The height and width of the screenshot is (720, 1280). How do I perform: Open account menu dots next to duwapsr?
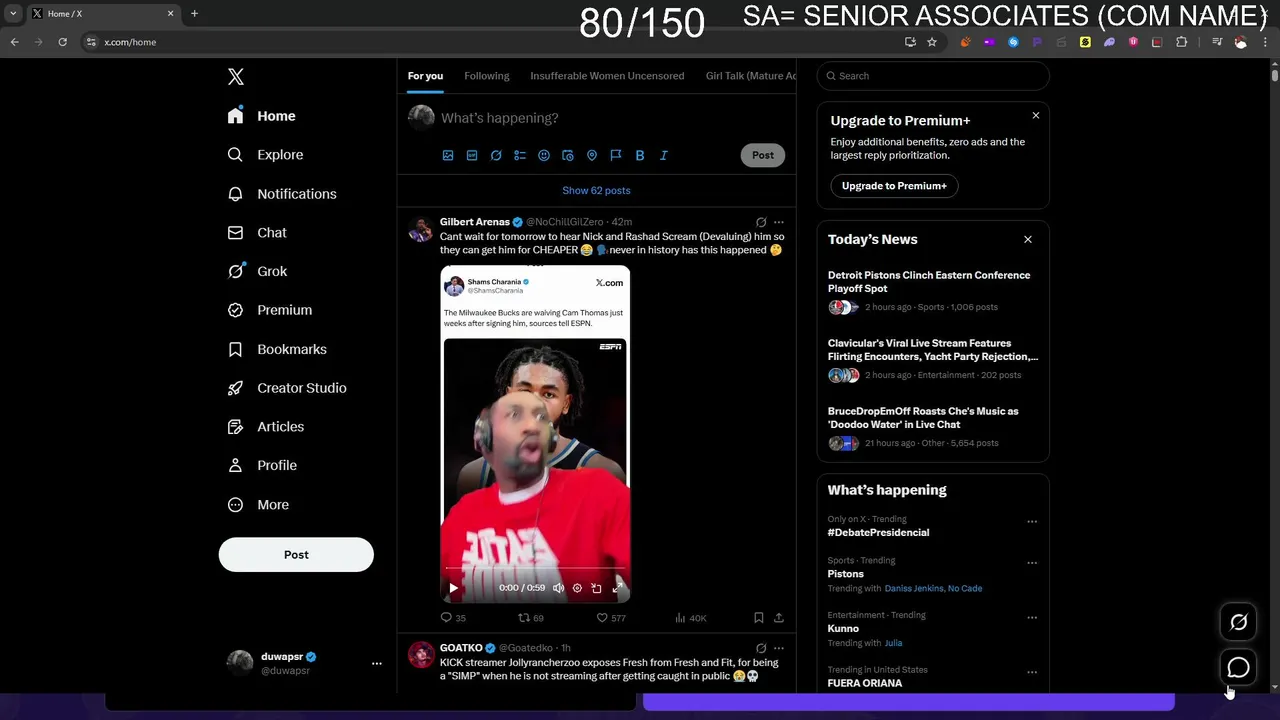click(x=377, y=663)
